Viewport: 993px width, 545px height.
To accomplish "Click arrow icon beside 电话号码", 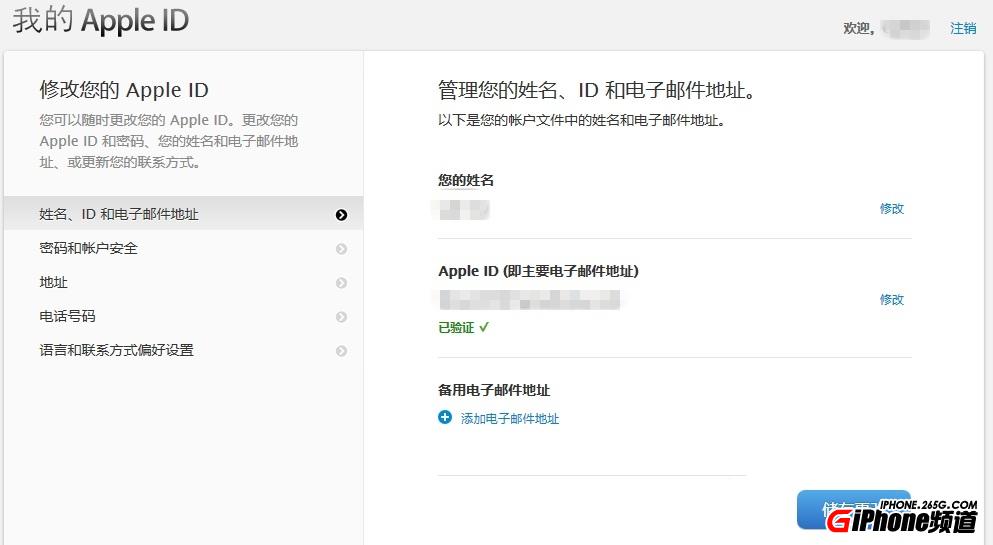I will point(341,316).
